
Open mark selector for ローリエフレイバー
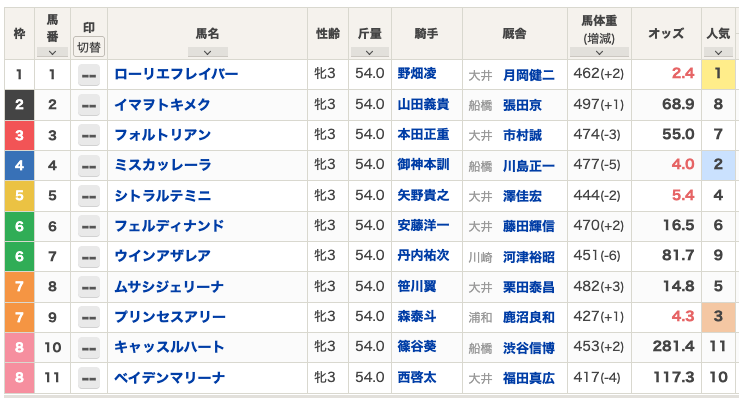point(89,75)
